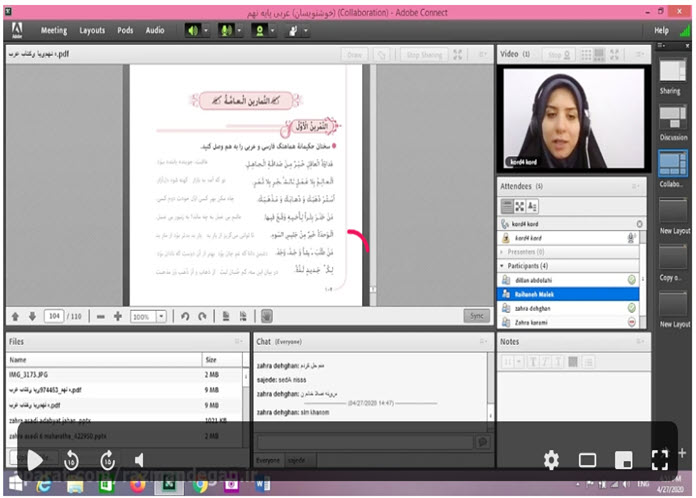Open the microphone options dropdown arrow
The height and width of the screenshot is (498, 696).
(239, 30)
